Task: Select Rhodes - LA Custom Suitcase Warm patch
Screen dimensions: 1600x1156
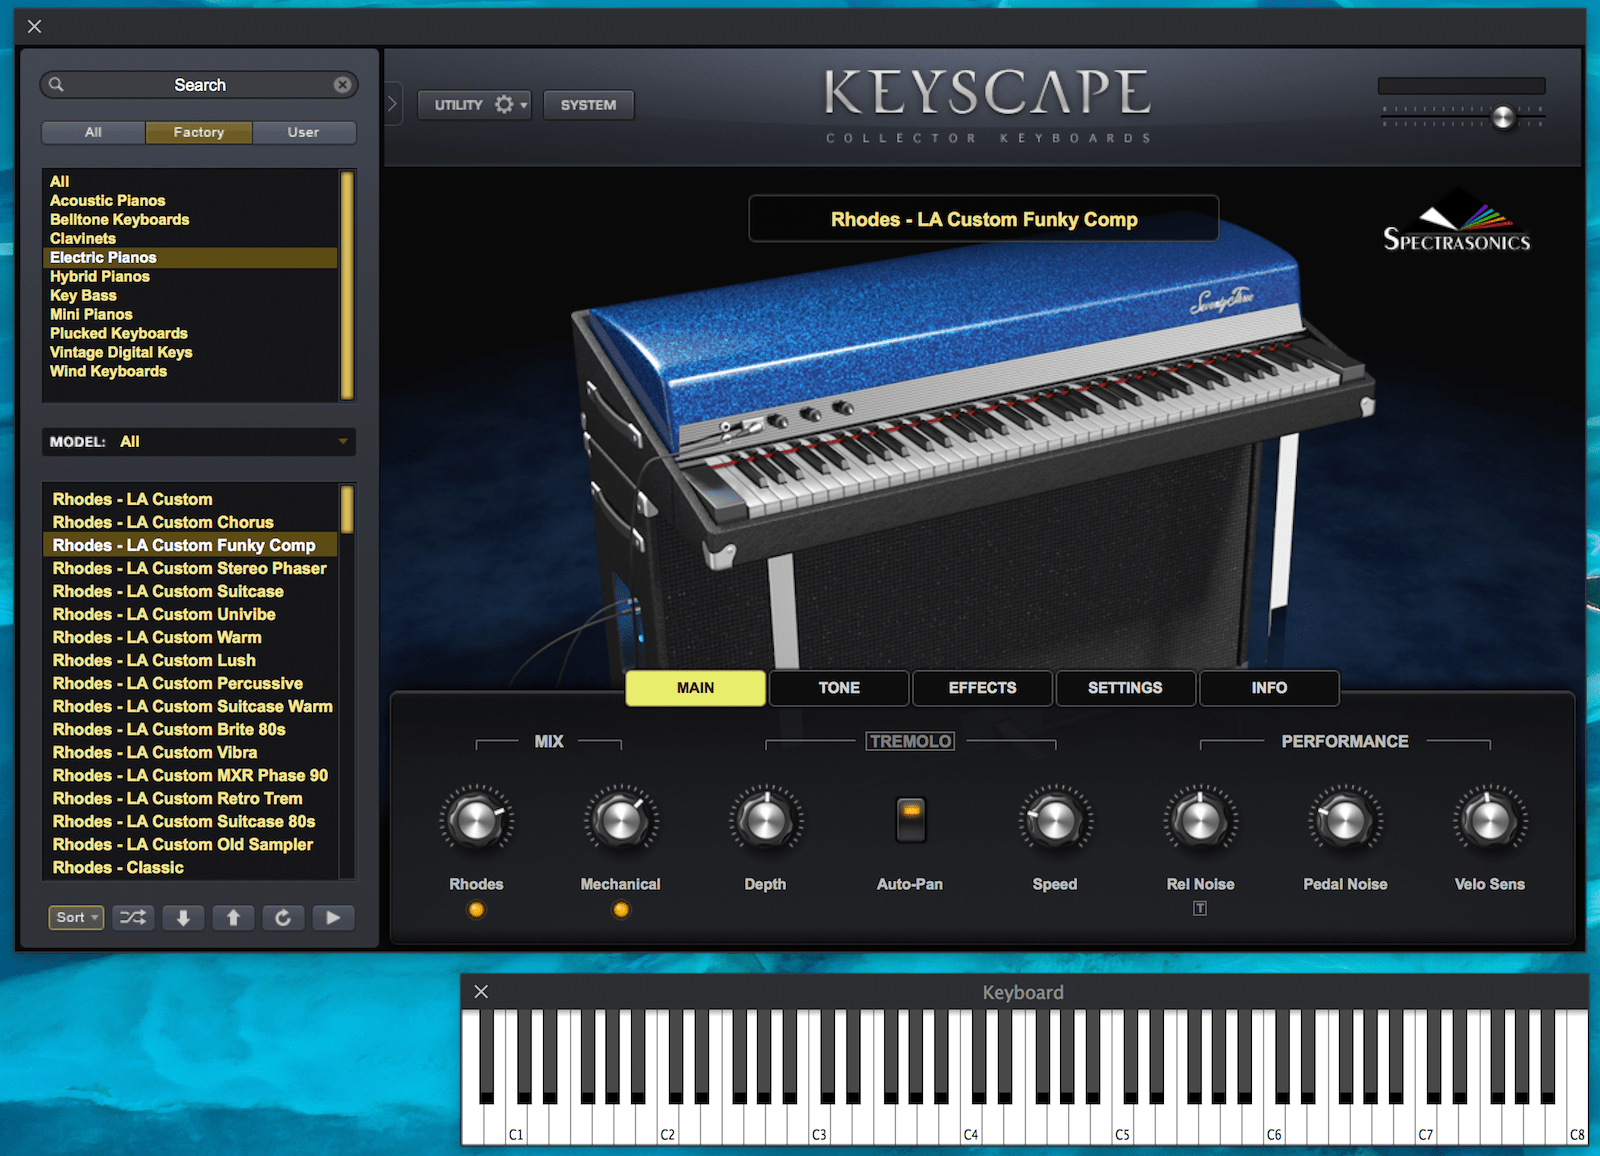Action: [x=192, y=706]
